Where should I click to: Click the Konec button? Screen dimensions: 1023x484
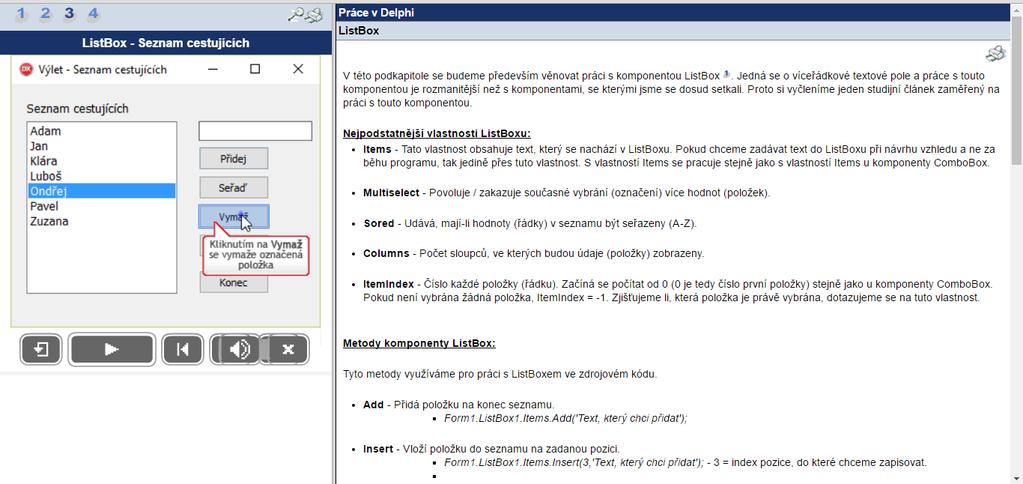pyautogui.click(x=233, y=283)
